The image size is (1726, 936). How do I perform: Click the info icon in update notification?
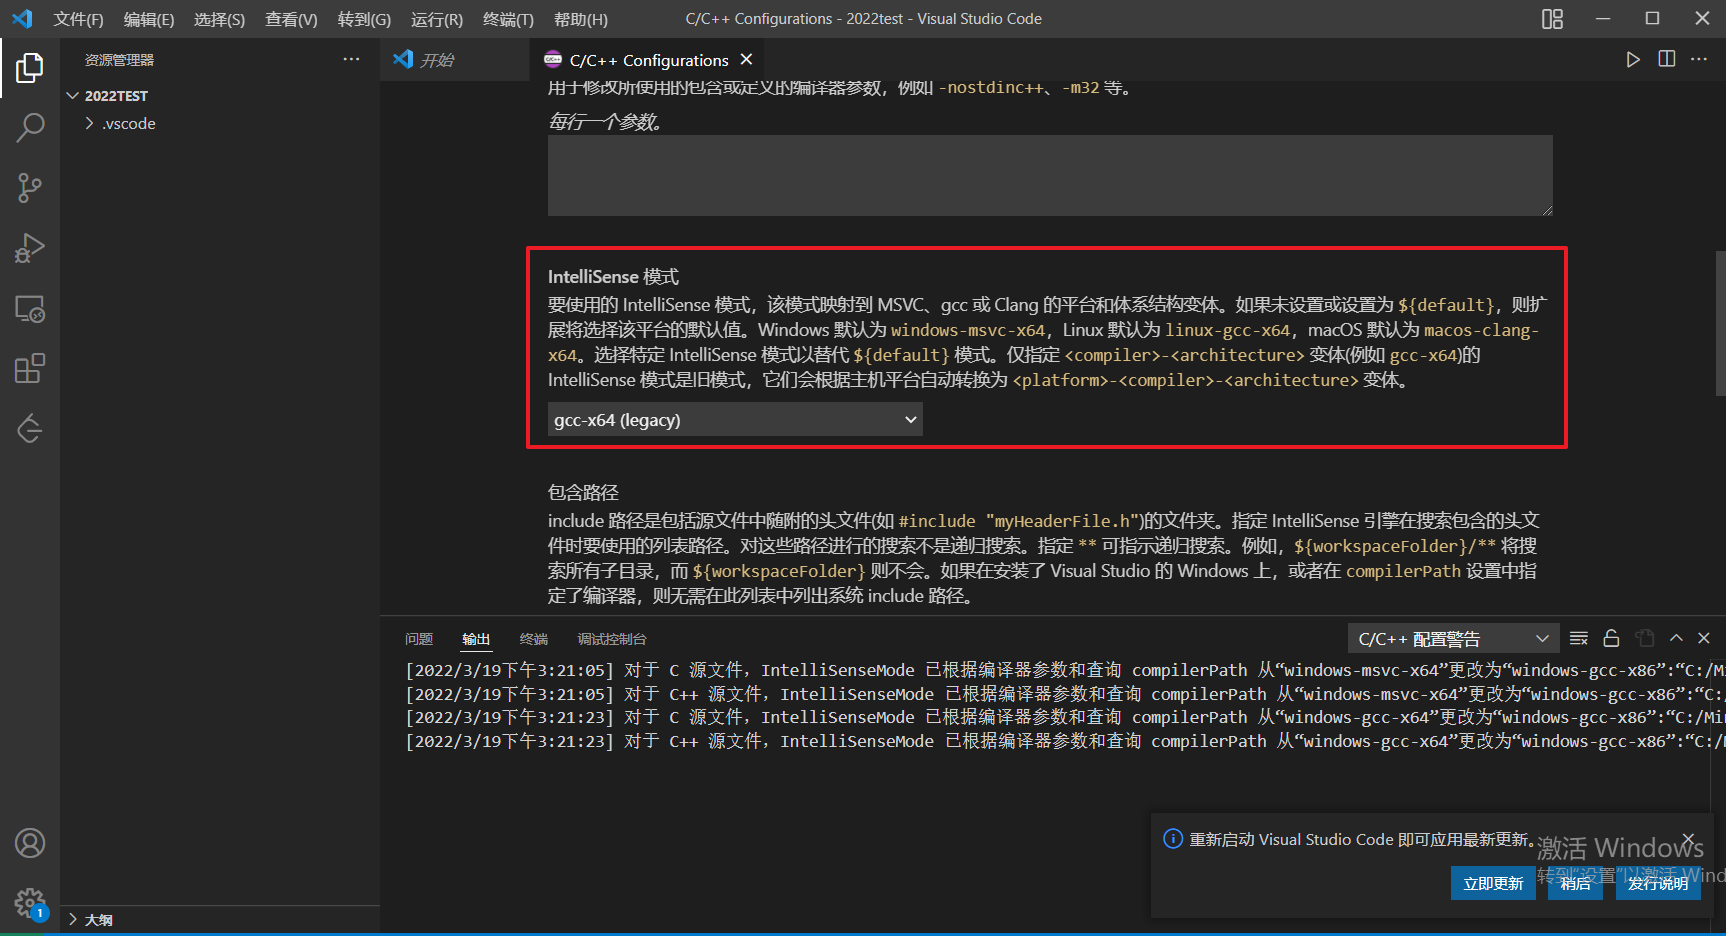[x=1173, y=839]
